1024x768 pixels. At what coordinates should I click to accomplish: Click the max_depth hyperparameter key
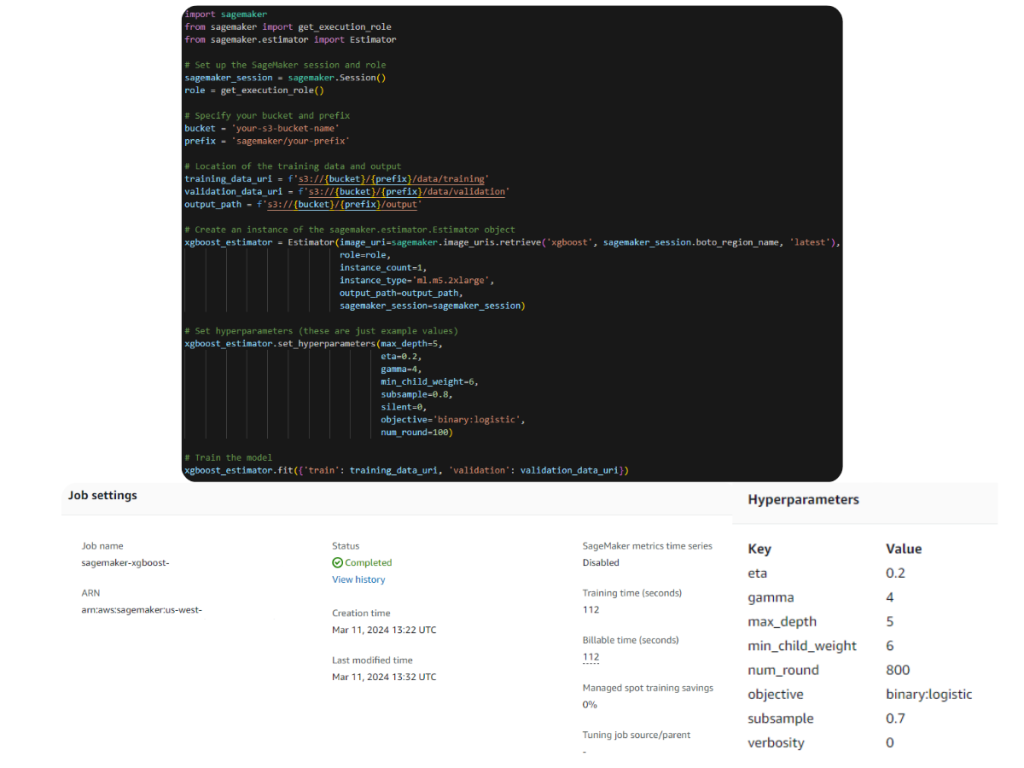click(782, 622)
